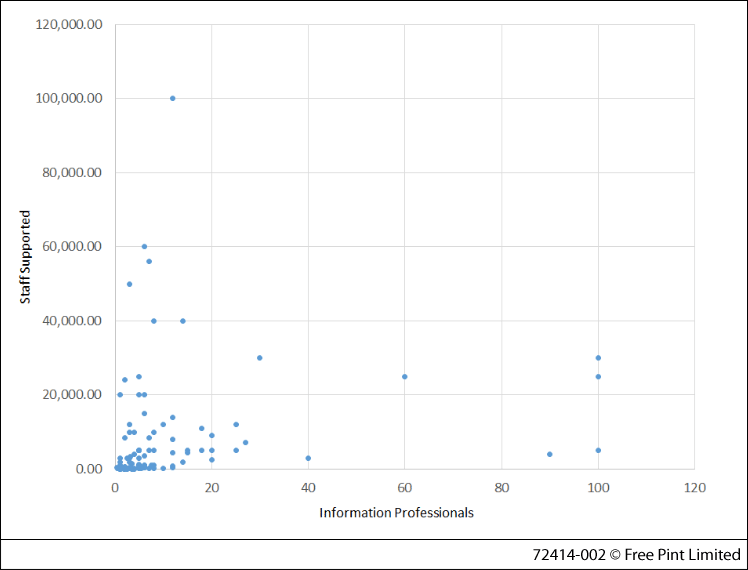Click the Free Pint Limited copyright text
Image resolution: width=748 pixels, height=570 pixels.
coord(636,554)
